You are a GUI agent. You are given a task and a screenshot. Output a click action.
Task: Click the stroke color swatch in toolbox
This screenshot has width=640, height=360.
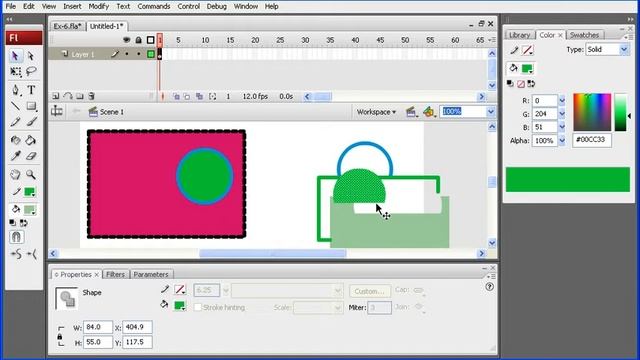pos(29,192)
